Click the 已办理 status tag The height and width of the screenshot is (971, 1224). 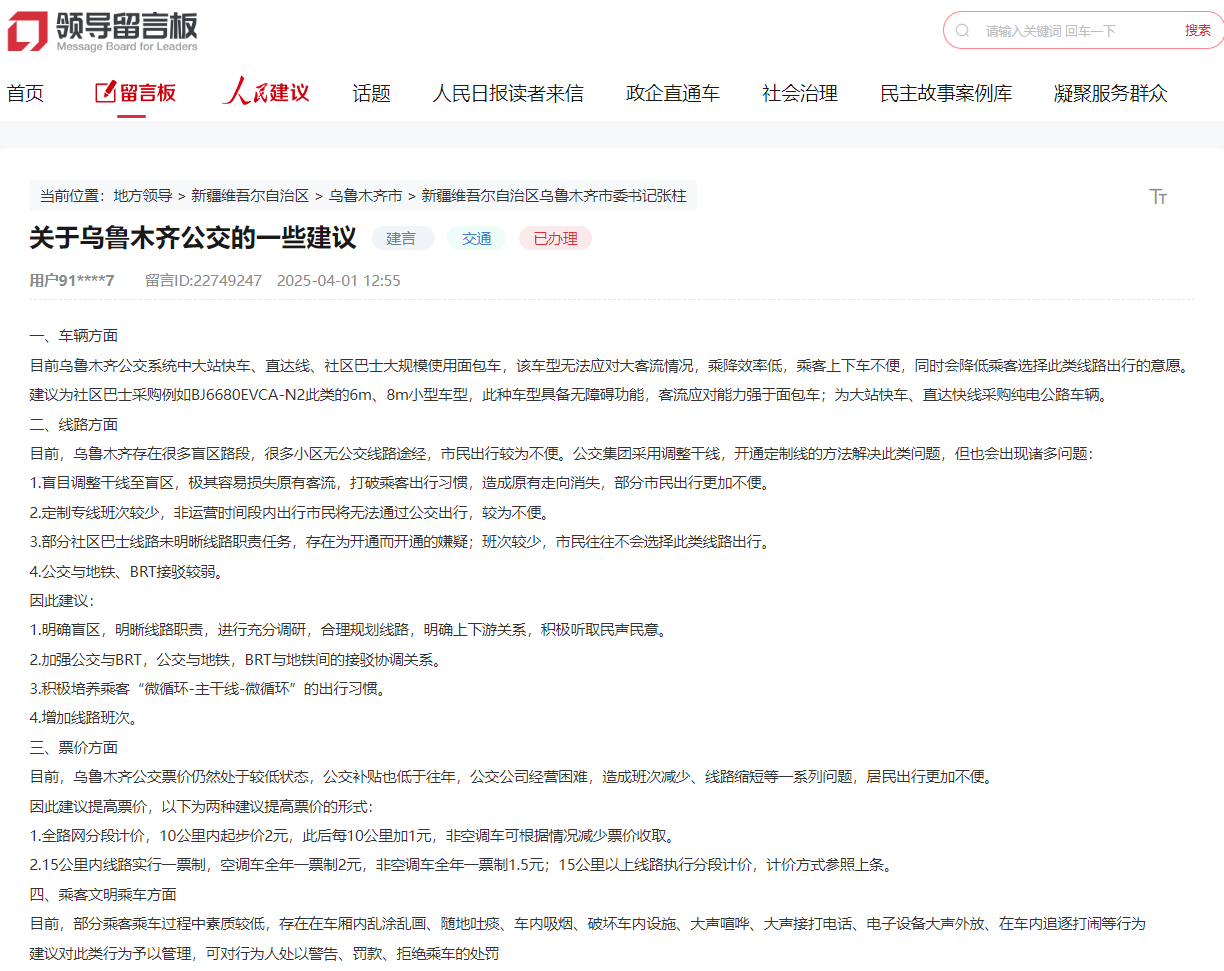click(x=555, y=239)
